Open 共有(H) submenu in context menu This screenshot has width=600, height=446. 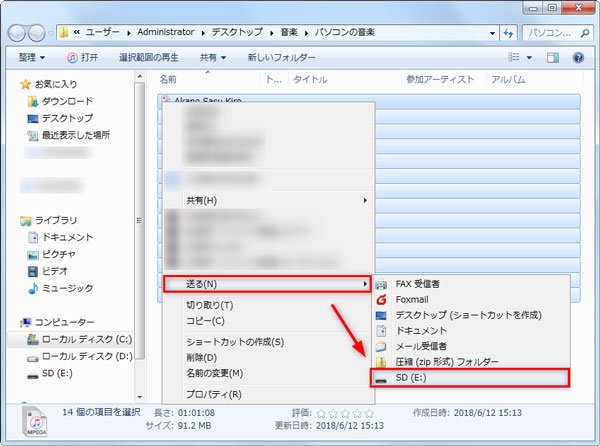point(268,200)
